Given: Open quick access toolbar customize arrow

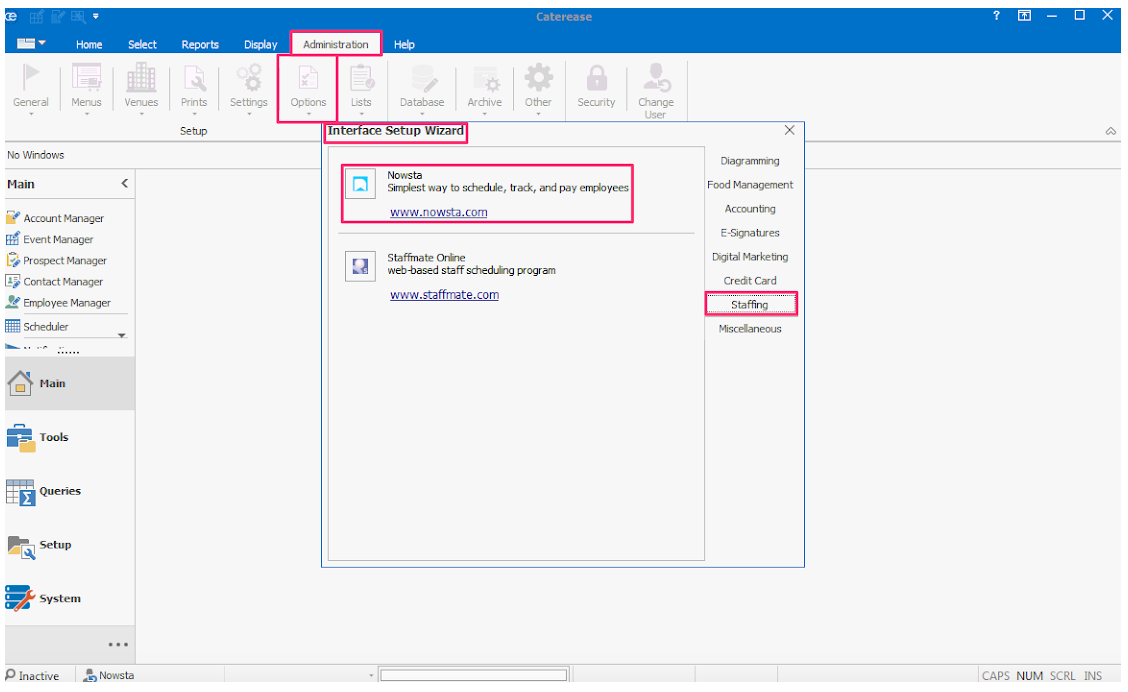Looking at the screenshot, I should pyautogui.click(x=96, y=16).
